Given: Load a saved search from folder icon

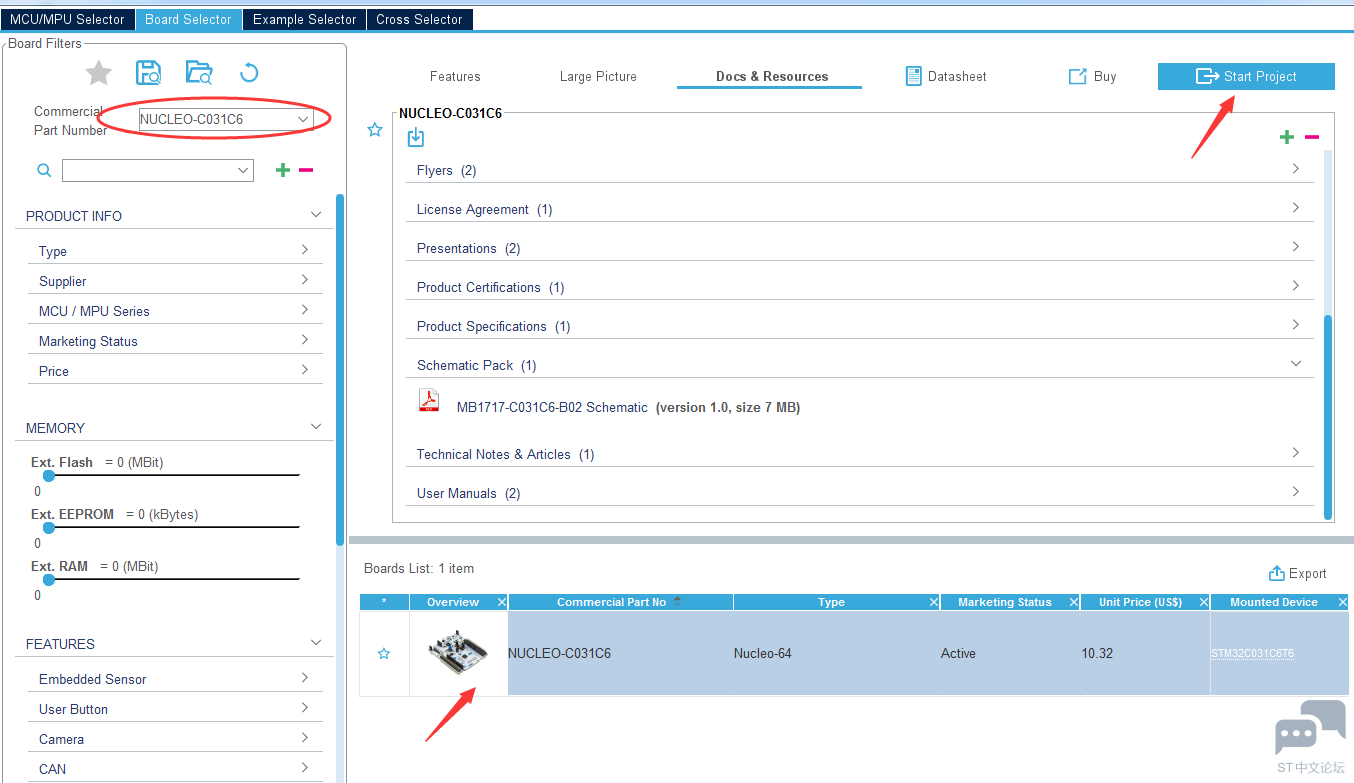Looking at the screenshot, I should (x=199, y=72).
